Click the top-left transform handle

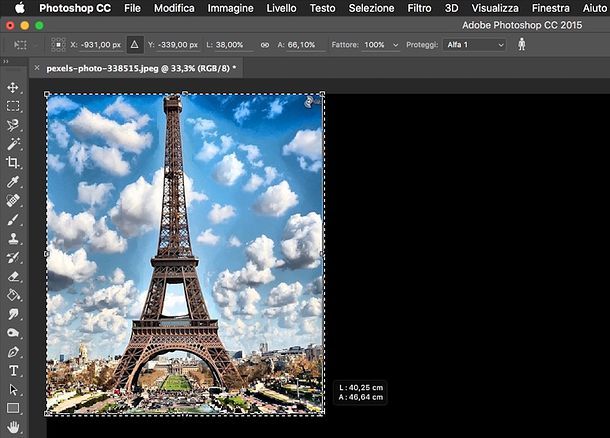47,94
